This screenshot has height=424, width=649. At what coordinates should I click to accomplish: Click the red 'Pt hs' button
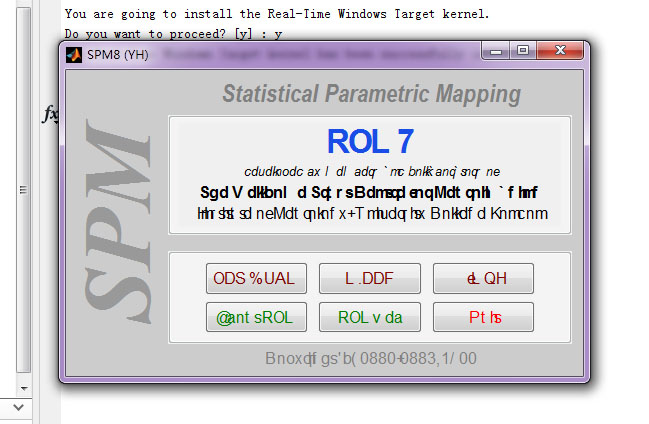click(x=483, y=317)
